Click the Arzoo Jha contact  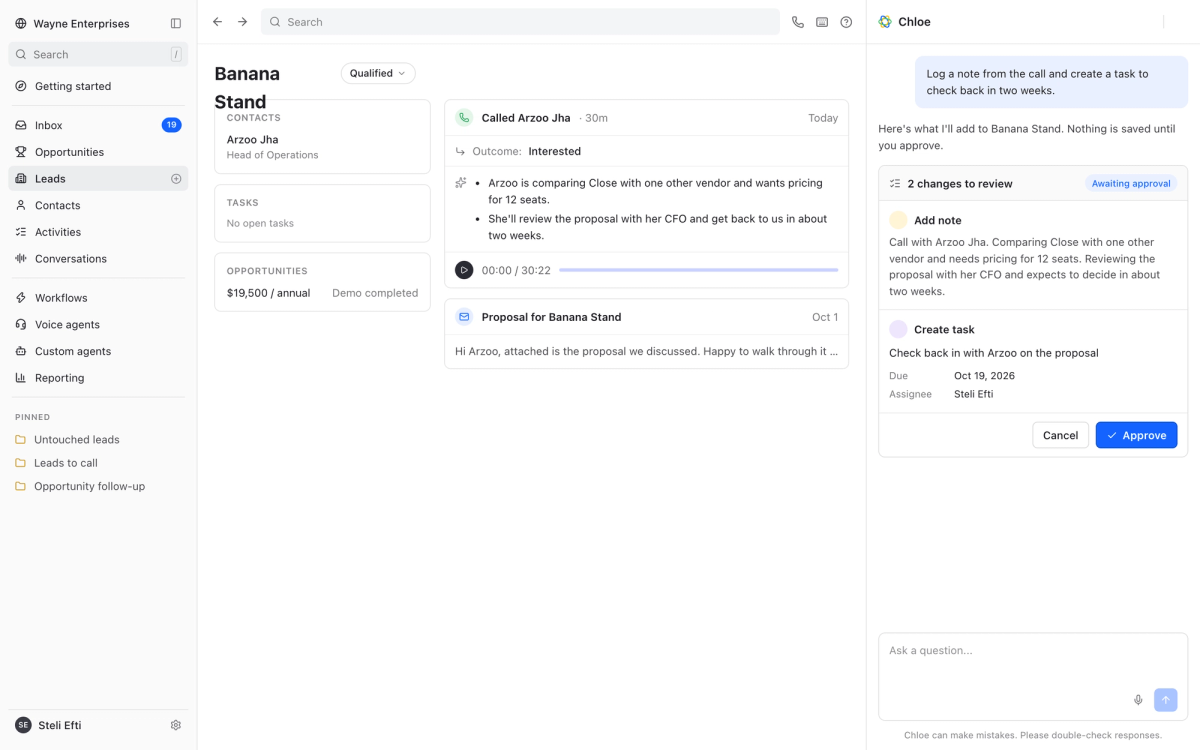tap(253, 140)
